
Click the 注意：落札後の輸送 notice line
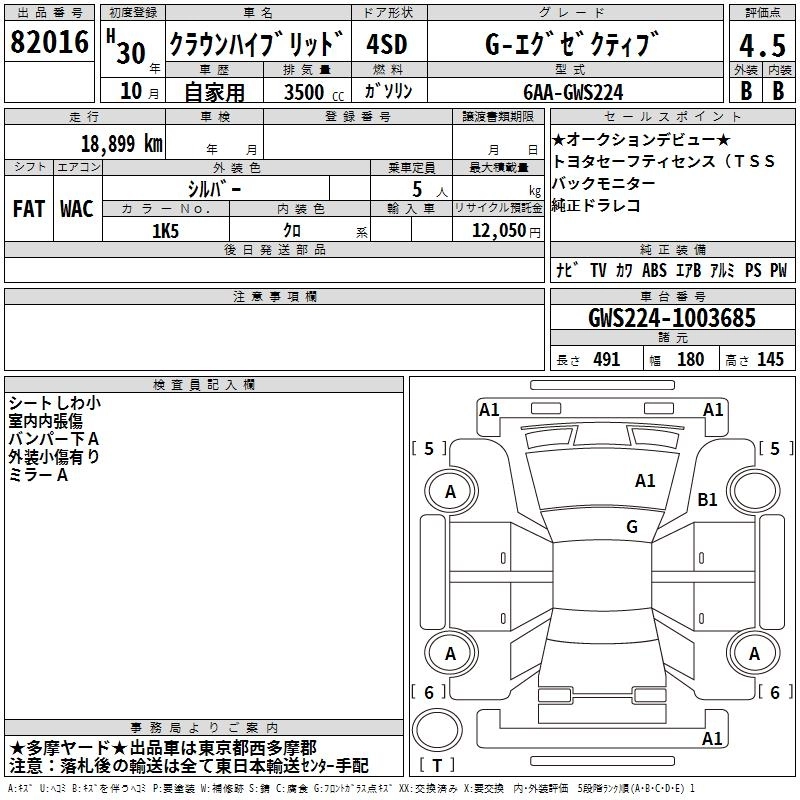point(189,766)
